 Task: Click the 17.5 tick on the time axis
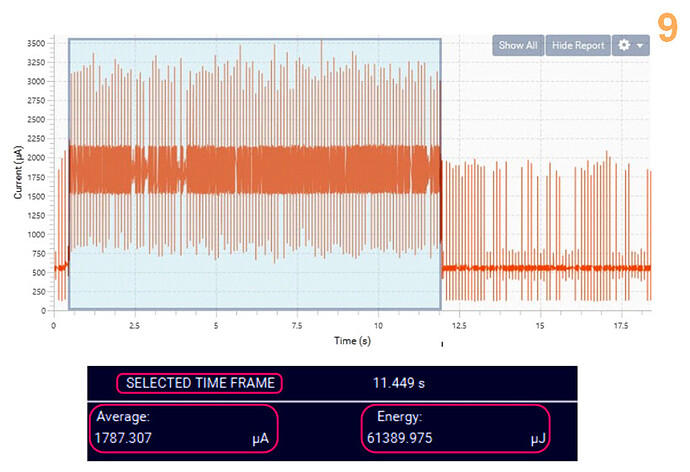[621, 325]
